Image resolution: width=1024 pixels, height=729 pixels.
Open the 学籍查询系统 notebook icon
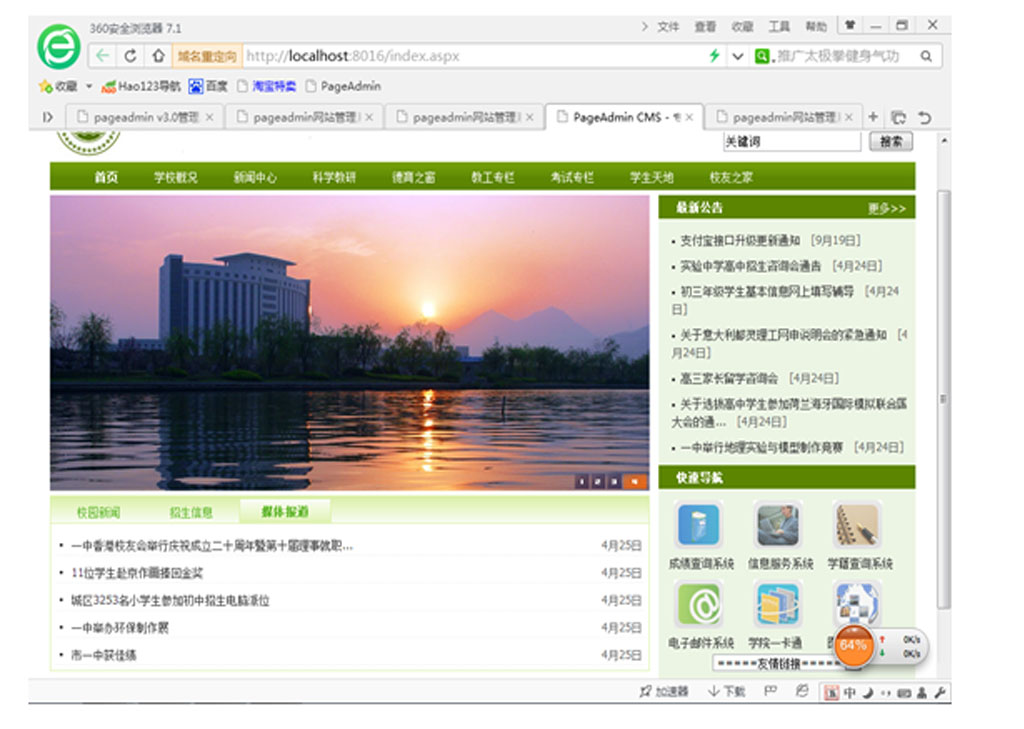[x=857, y=525]
